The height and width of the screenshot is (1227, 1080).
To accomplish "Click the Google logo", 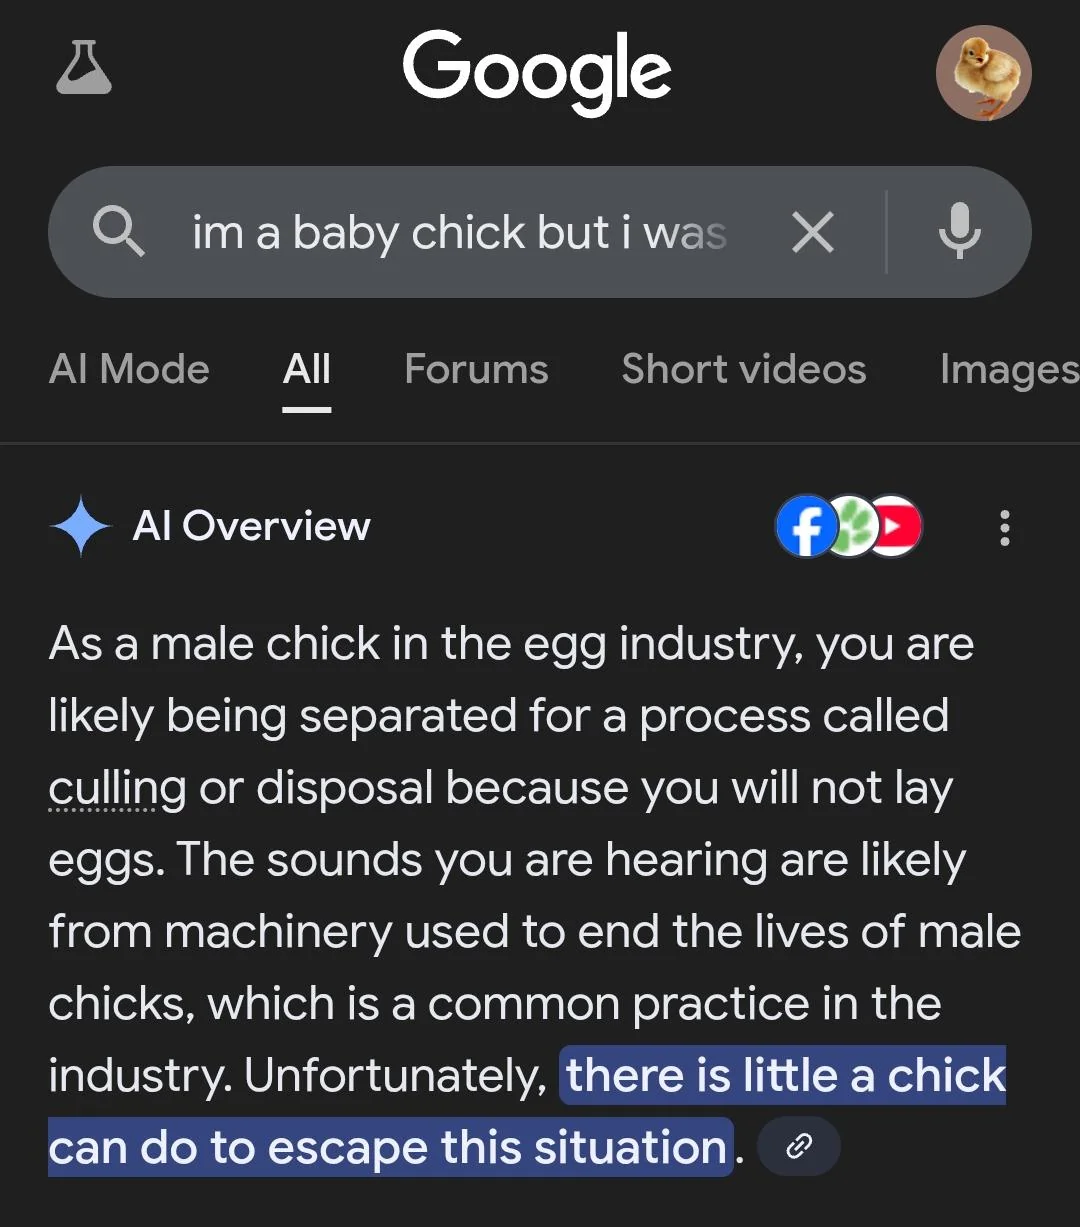I will point(537,71).
